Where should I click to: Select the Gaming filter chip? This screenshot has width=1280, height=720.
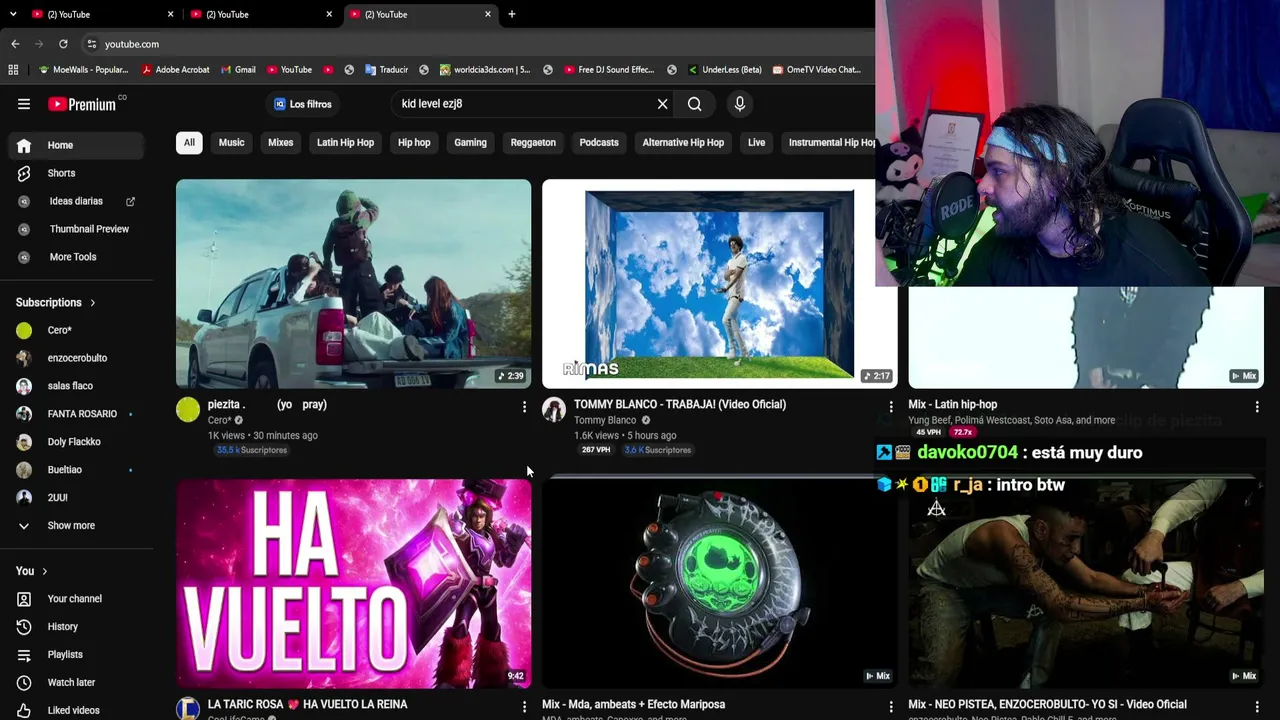coord(470,143)
